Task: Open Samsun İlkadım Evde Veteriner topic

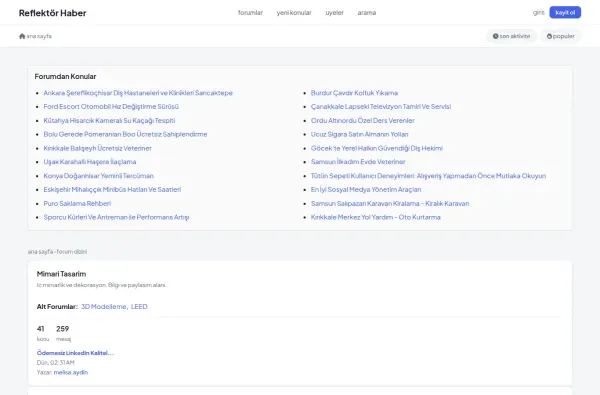Action: click(x=358, y=162)
